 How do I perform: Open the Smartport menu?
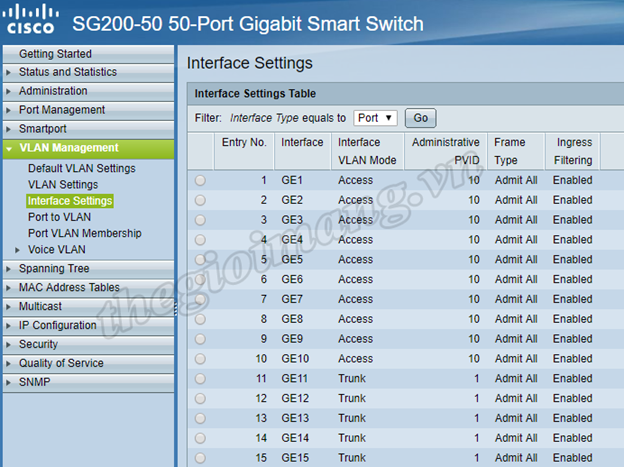(x=88, y=129)
